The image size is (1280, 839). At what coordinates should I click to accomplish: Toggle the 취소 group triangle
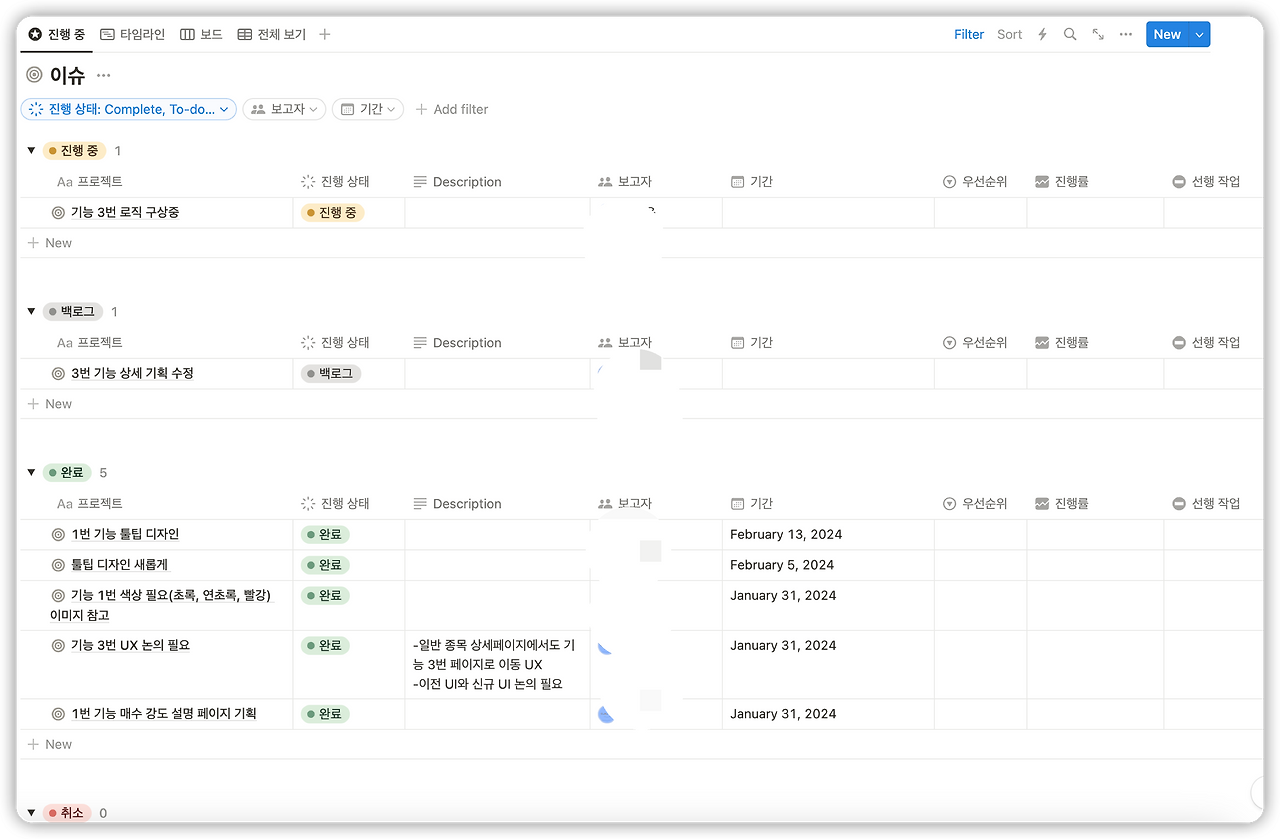tap(31, 813)
